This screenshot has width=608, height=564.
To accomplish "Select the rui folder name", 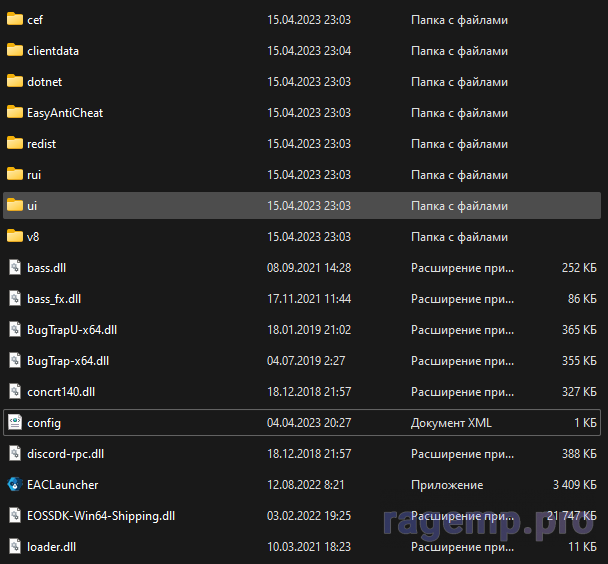I will click(x=34, y=175).
